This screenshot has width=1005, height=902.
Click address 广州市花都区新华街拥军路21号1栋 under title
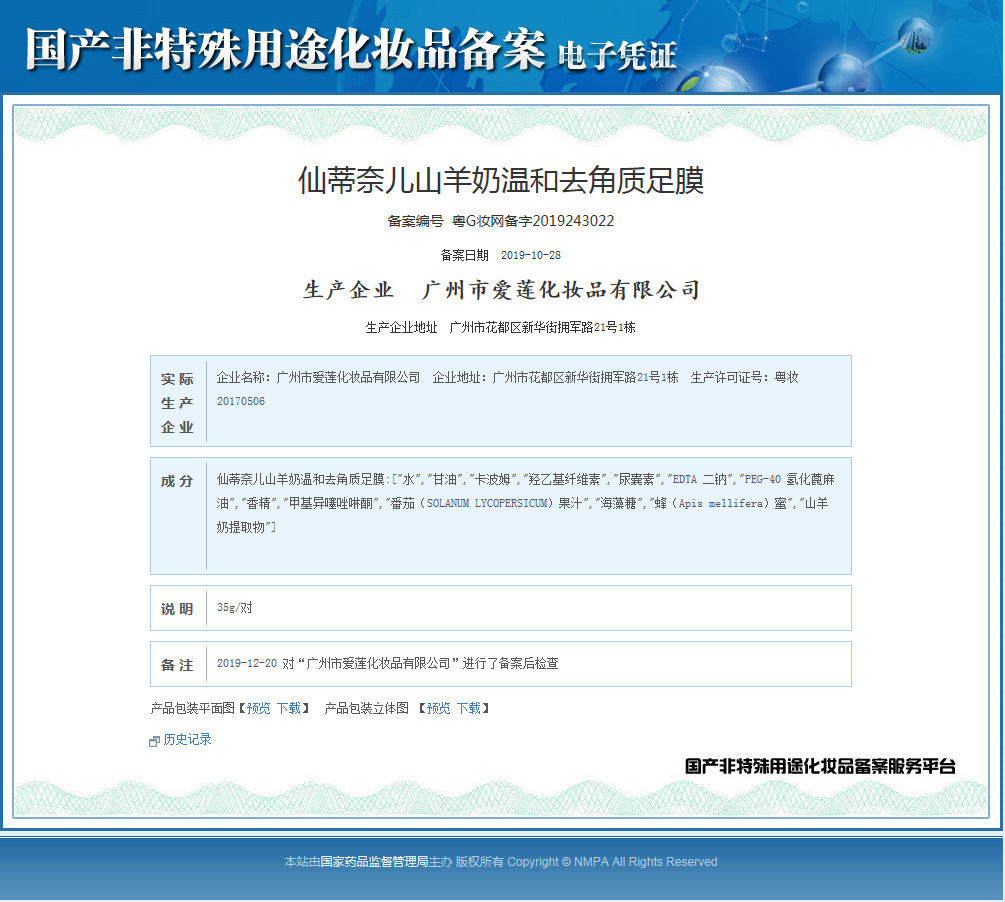(x=542, y=328)
